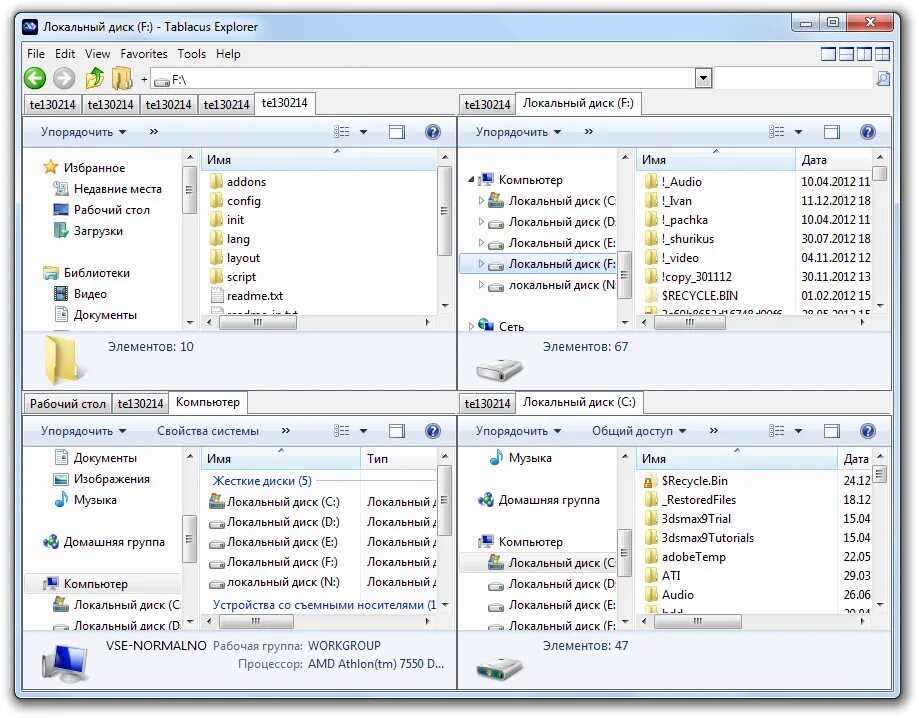Open view options arrow in top-left pane

point(363,132)
